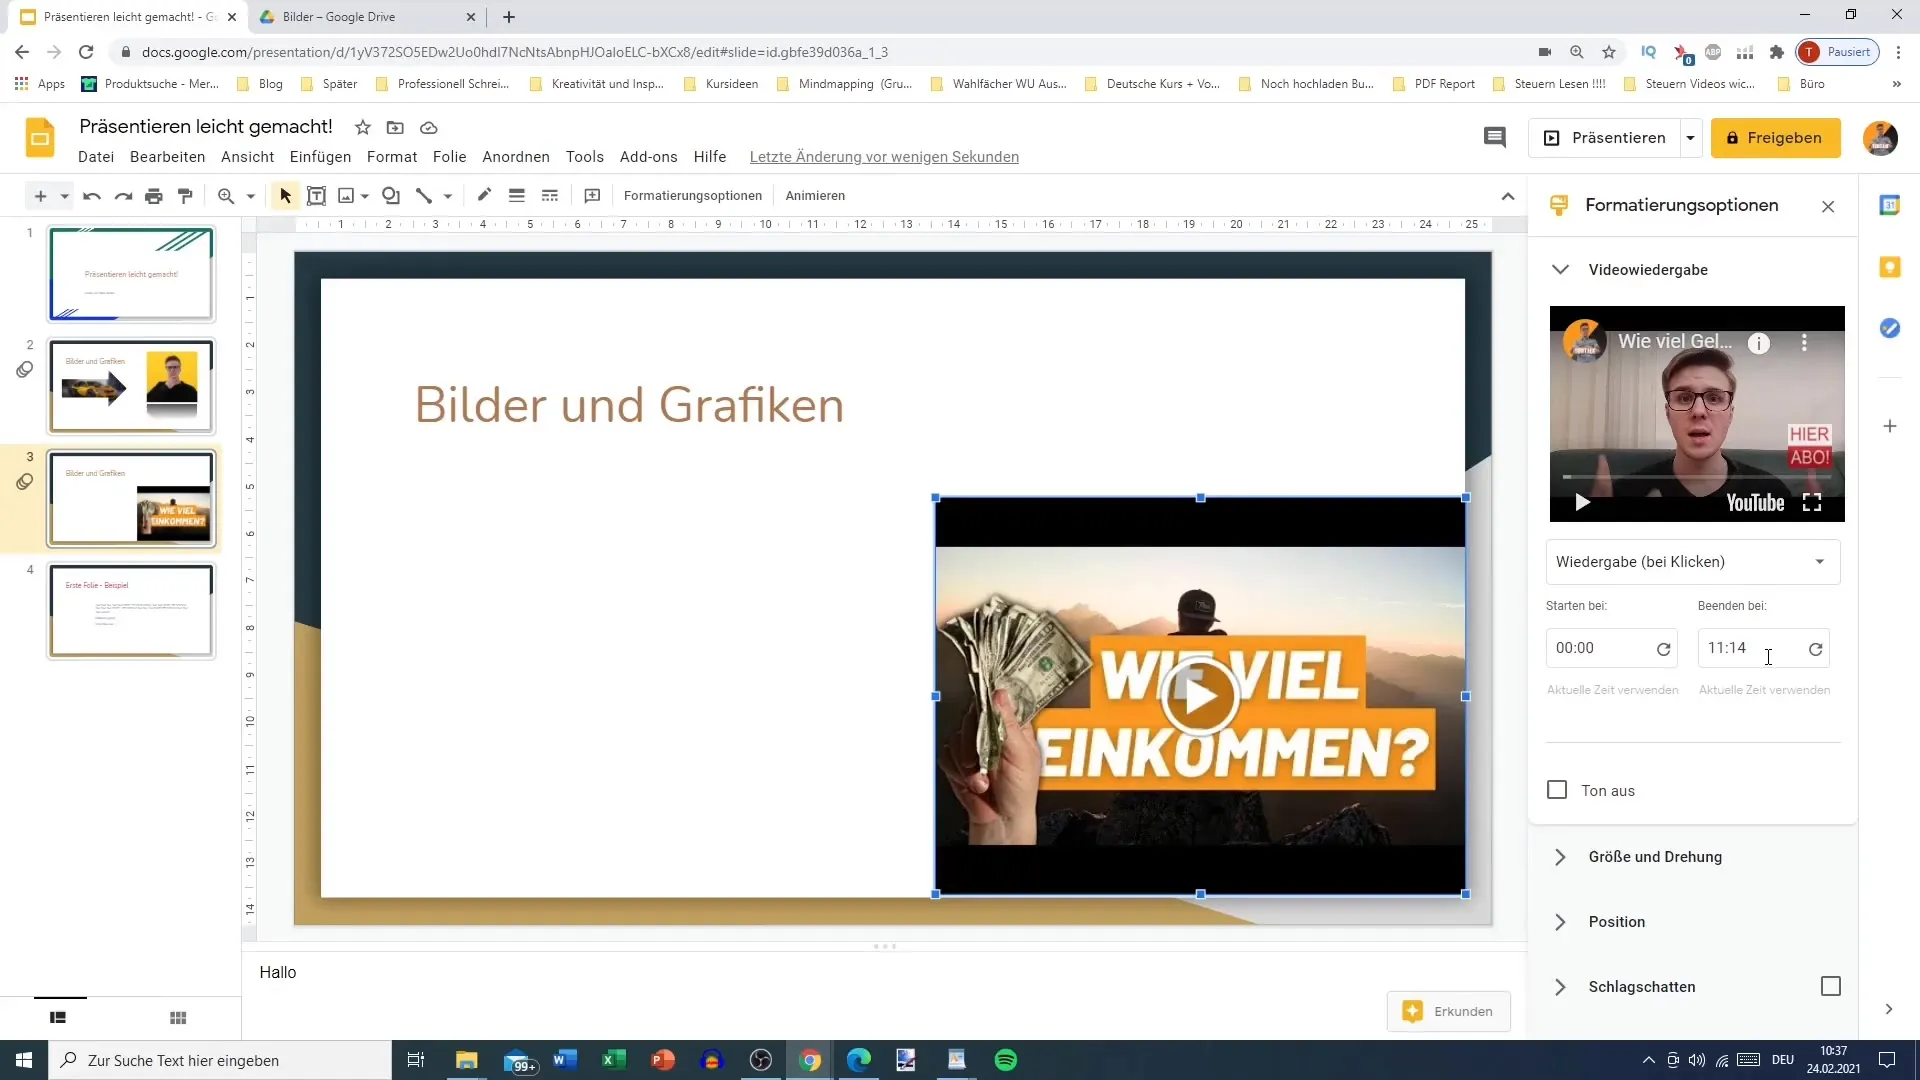Image resolution: width=1920 pixels, height=1080 pixels.
Task: Select the shape tool
Action: [391, 196]
